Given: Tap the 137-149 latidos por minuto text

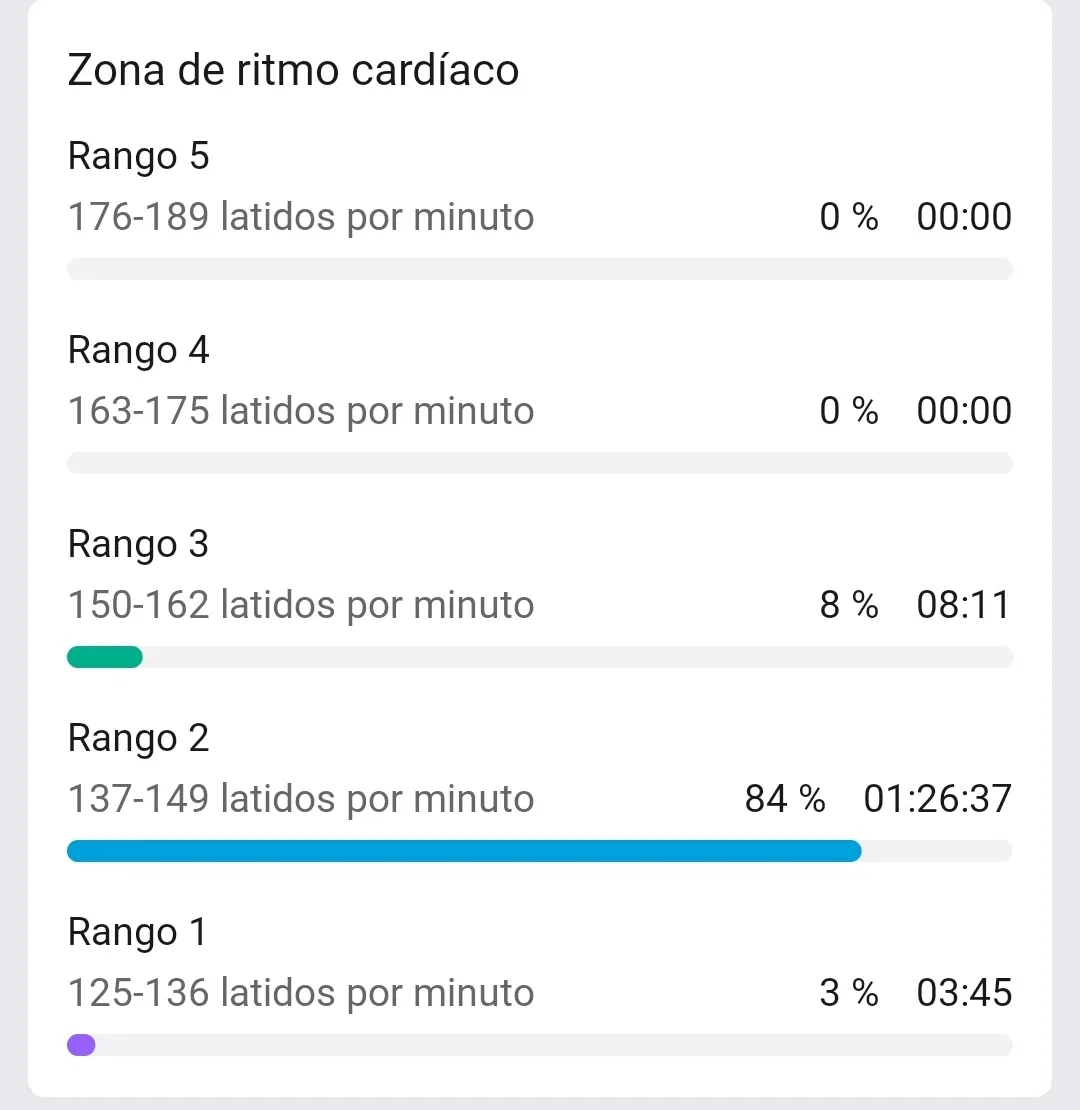Looking at the screenshot, I should point(300,799).
